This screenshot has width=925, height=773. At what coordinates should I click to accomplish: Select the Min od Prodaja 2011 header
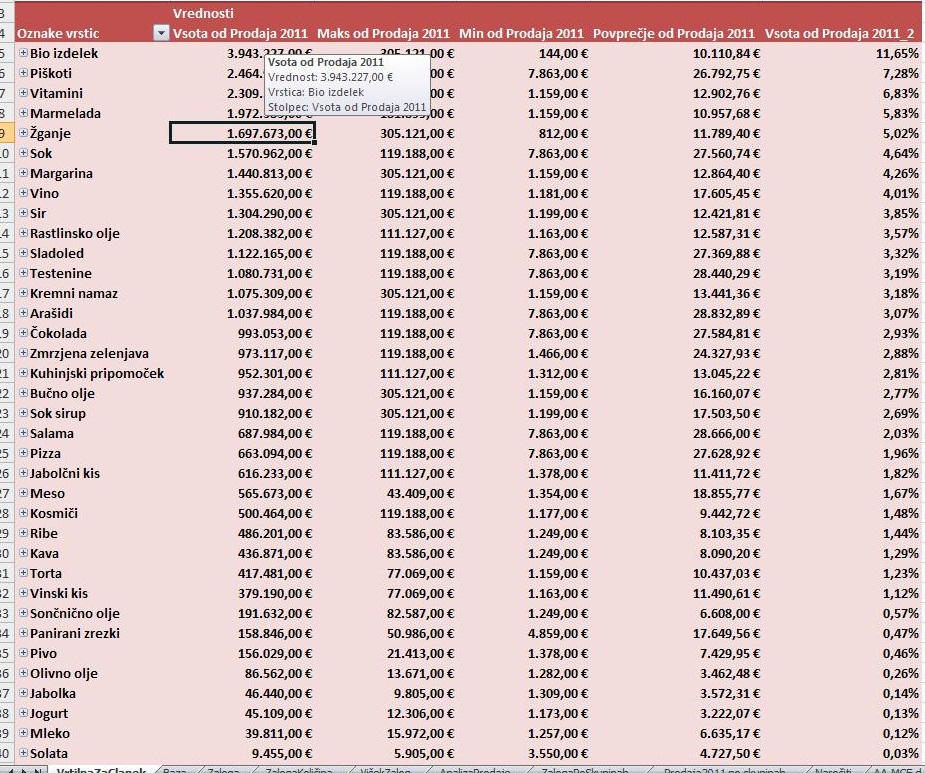point(521,33)
